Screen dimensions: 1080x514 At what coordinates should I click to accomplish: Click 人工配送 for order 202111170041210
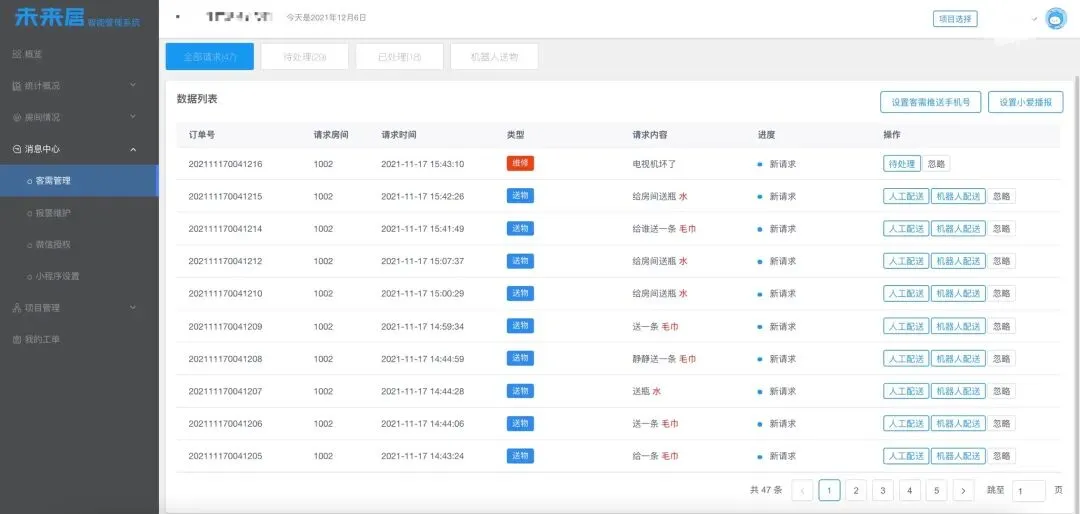point(906,294)
